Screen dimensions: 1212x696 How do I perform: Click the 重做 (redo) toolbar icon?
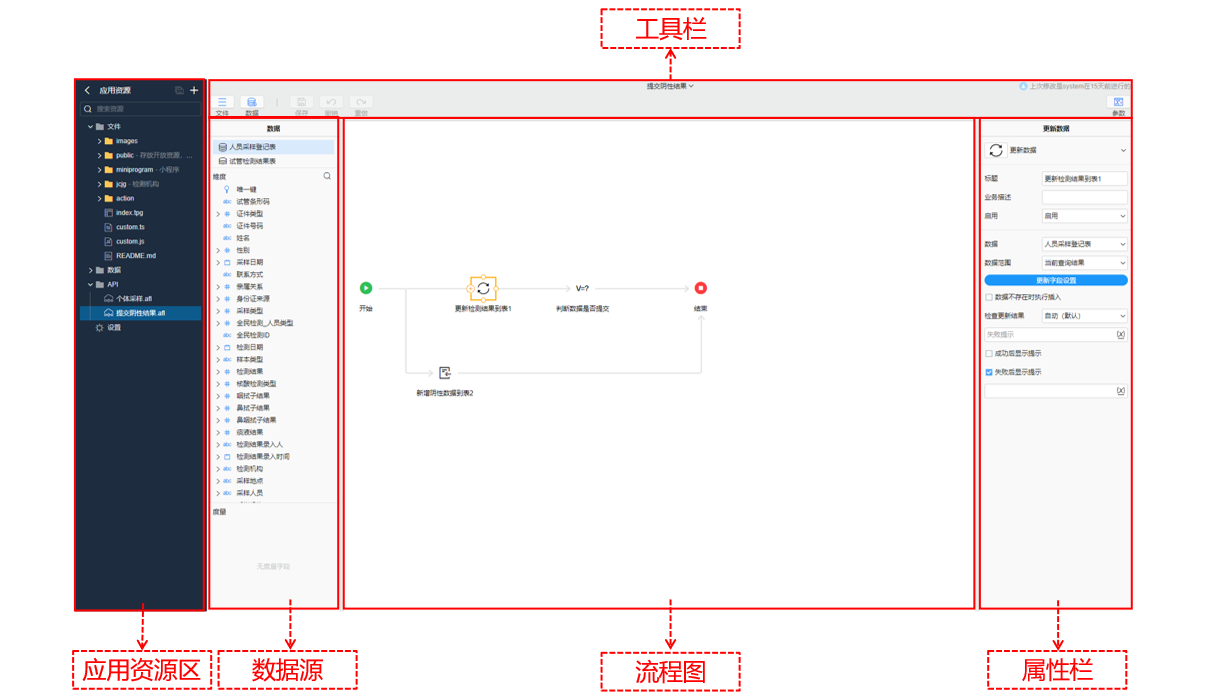[359, 101]
